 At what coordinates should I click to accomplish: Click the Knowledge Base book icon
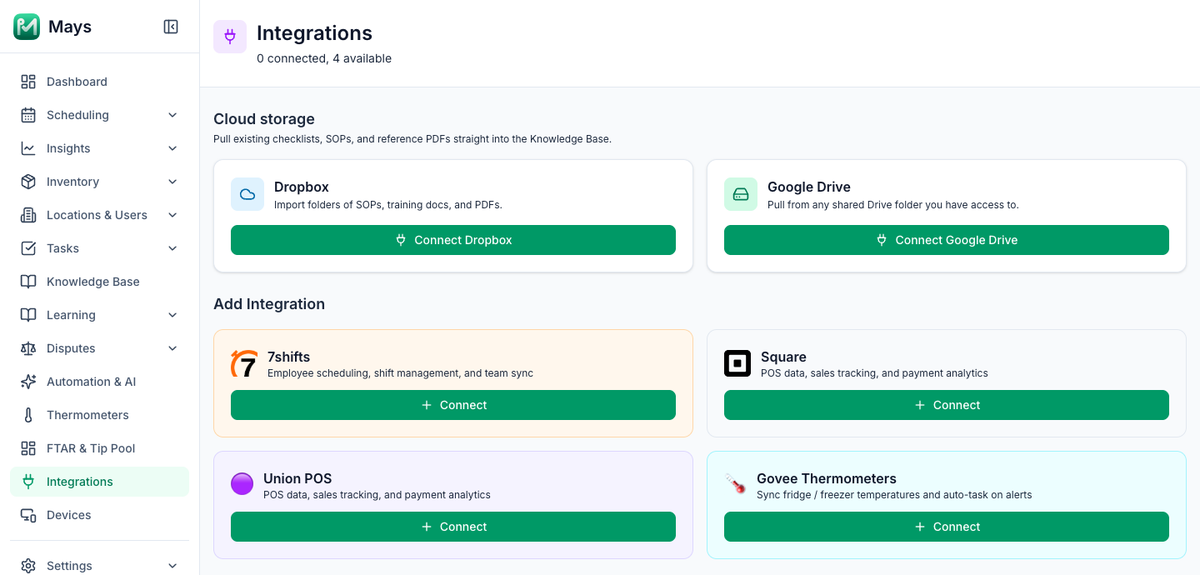click(28, 282)
